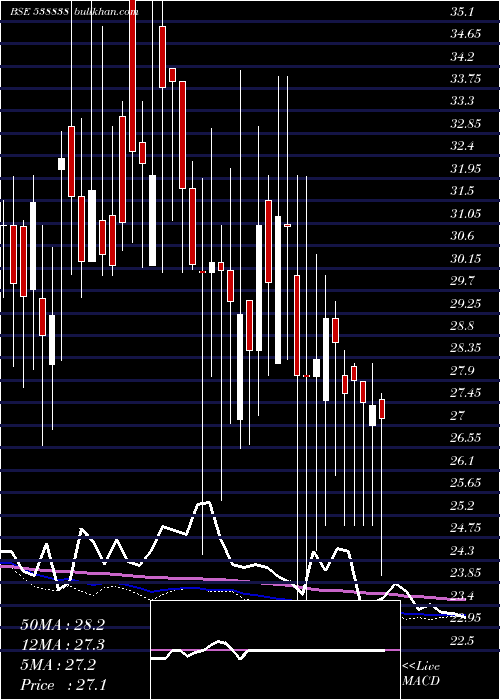Pick the 22.5 price level label
Screen dimensions: 500x700
(x=462, y=641)
